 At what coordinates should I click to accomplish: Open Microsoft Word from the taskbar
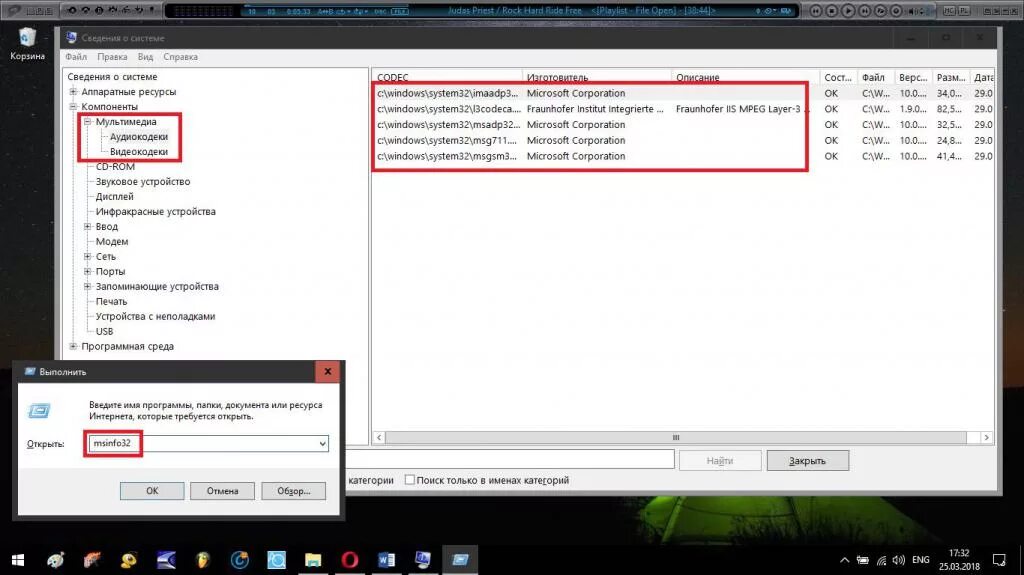[x=386, y=560]
